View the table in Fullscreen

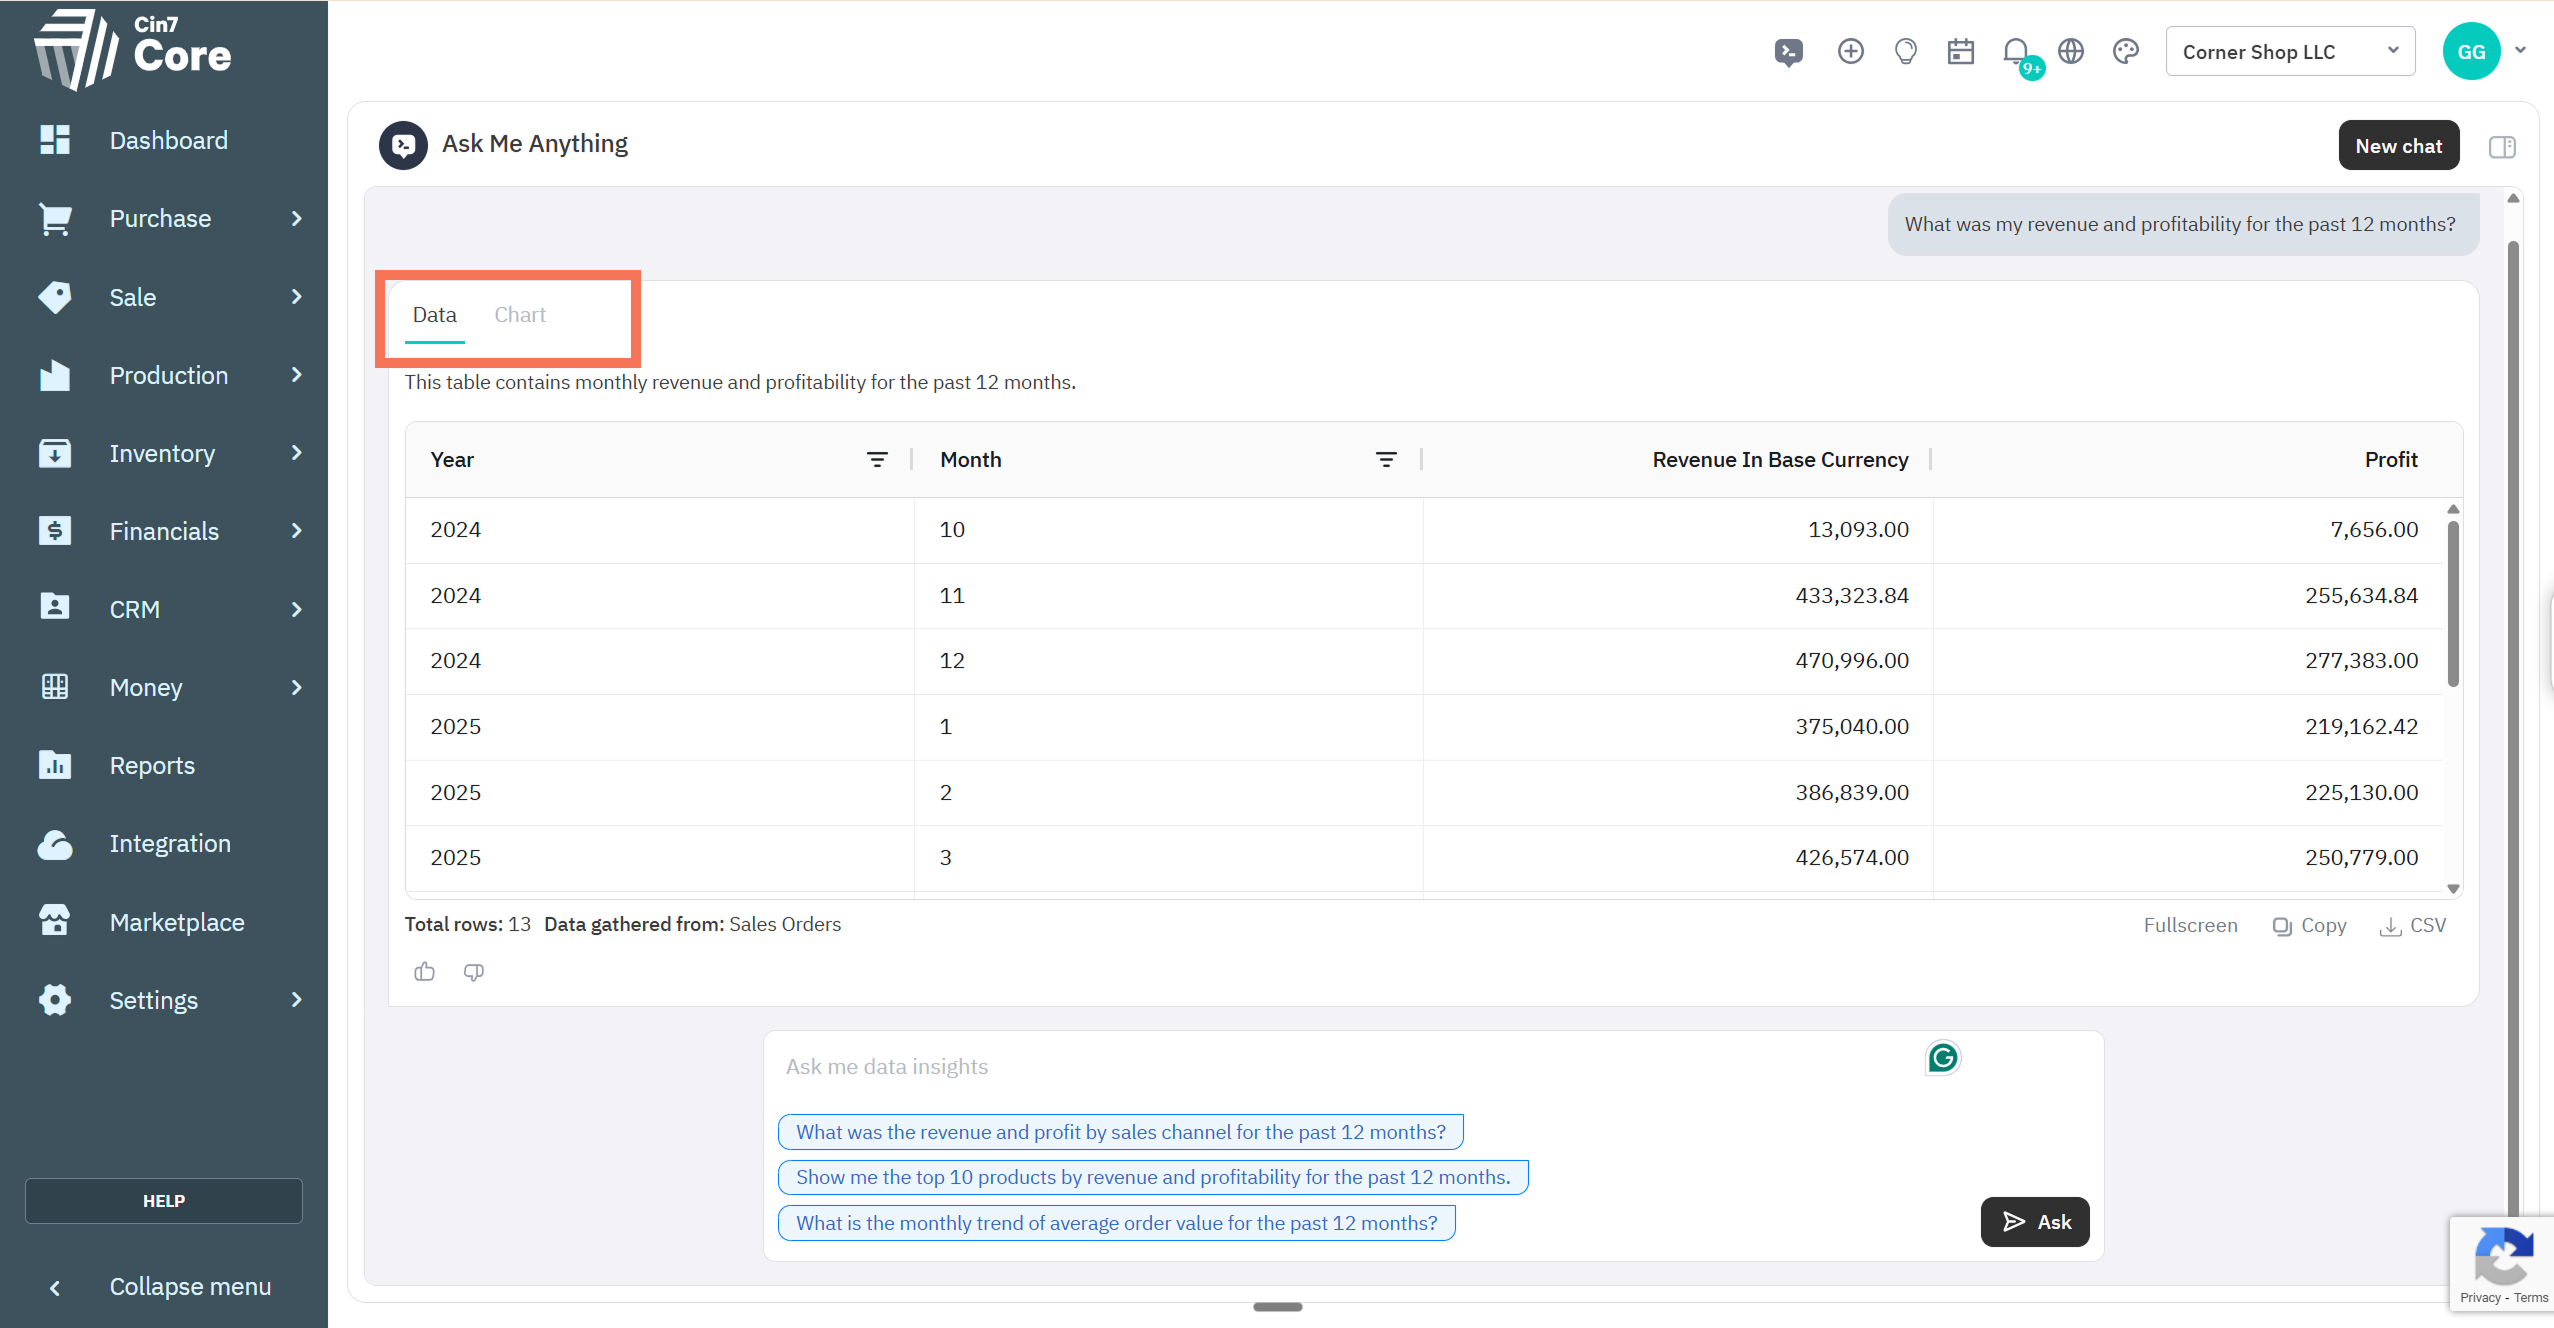tap(2190, 926)
